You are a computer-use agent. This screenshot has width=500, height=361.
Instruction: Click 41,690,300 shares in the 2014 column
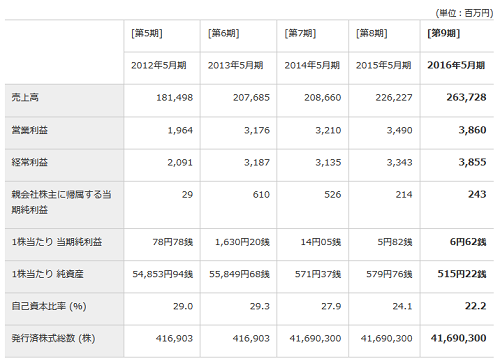pos(315,339)
